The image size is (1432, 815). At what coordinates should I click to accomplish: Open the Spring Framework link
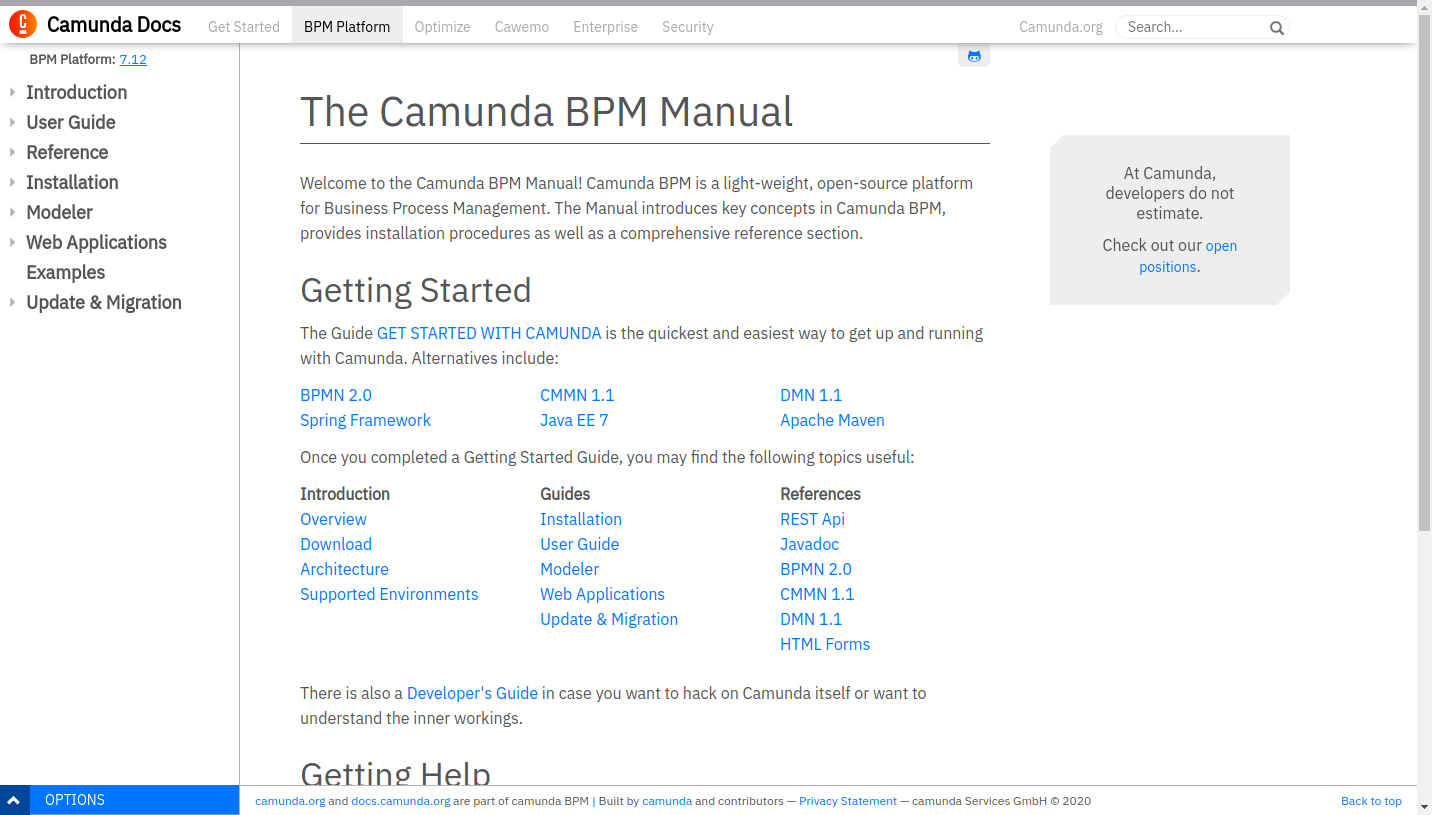[x=365, y=420]
